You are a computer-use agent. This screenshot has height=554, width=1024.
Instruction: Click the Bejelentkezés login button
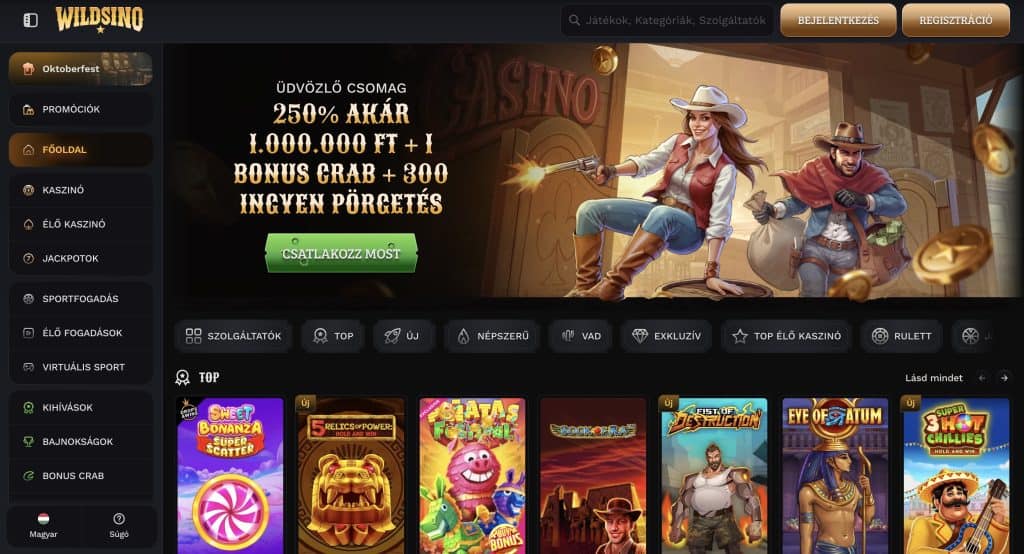pyautogui.click(x=838, y=20)
